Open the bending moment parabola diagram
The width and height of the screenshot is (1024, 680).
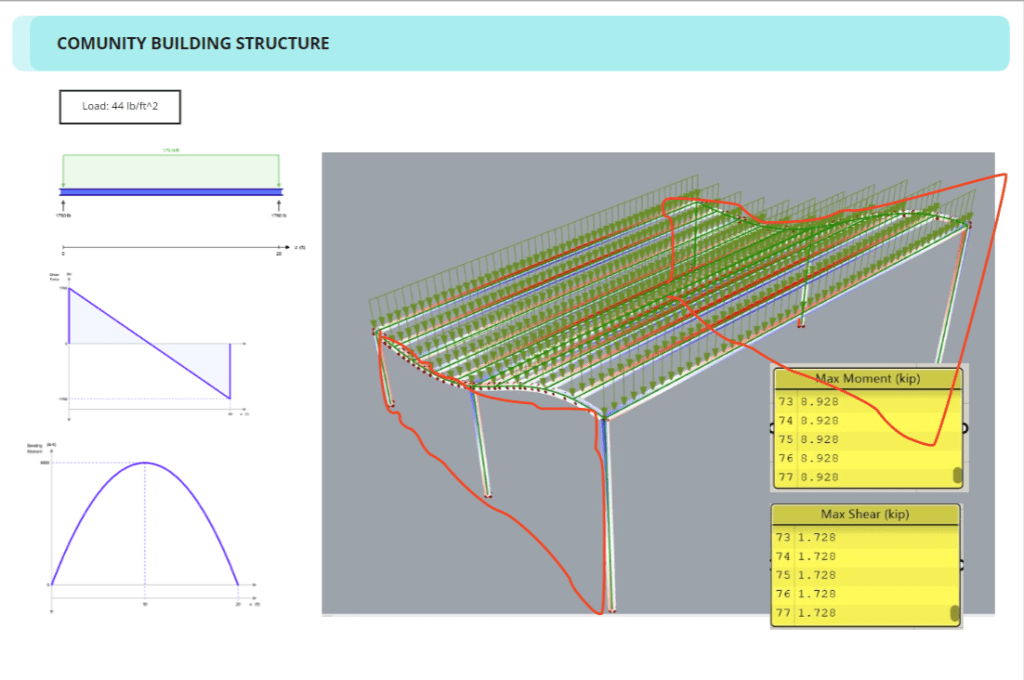pos(146,522)
